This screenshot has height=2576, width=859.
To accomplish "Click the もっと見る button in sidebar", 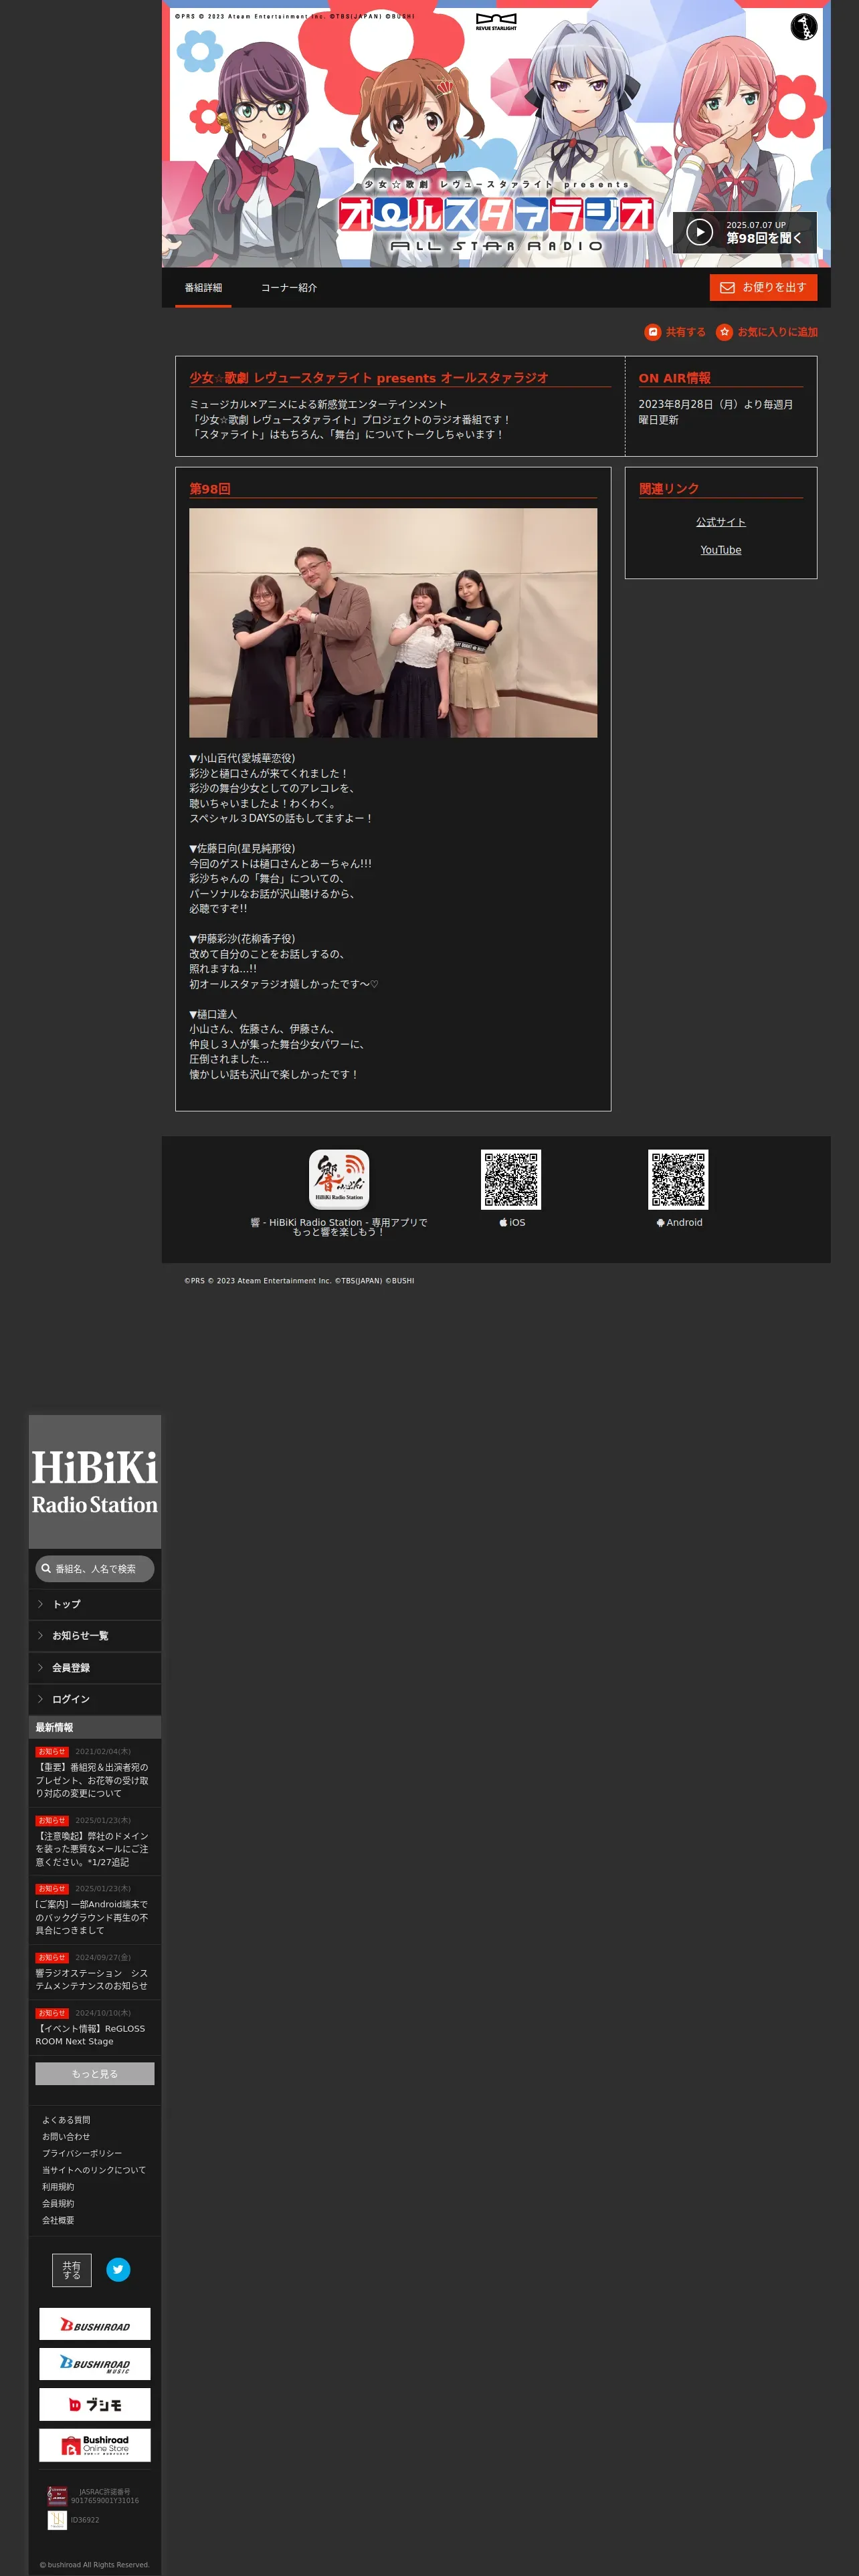I will pos(95,2074).
